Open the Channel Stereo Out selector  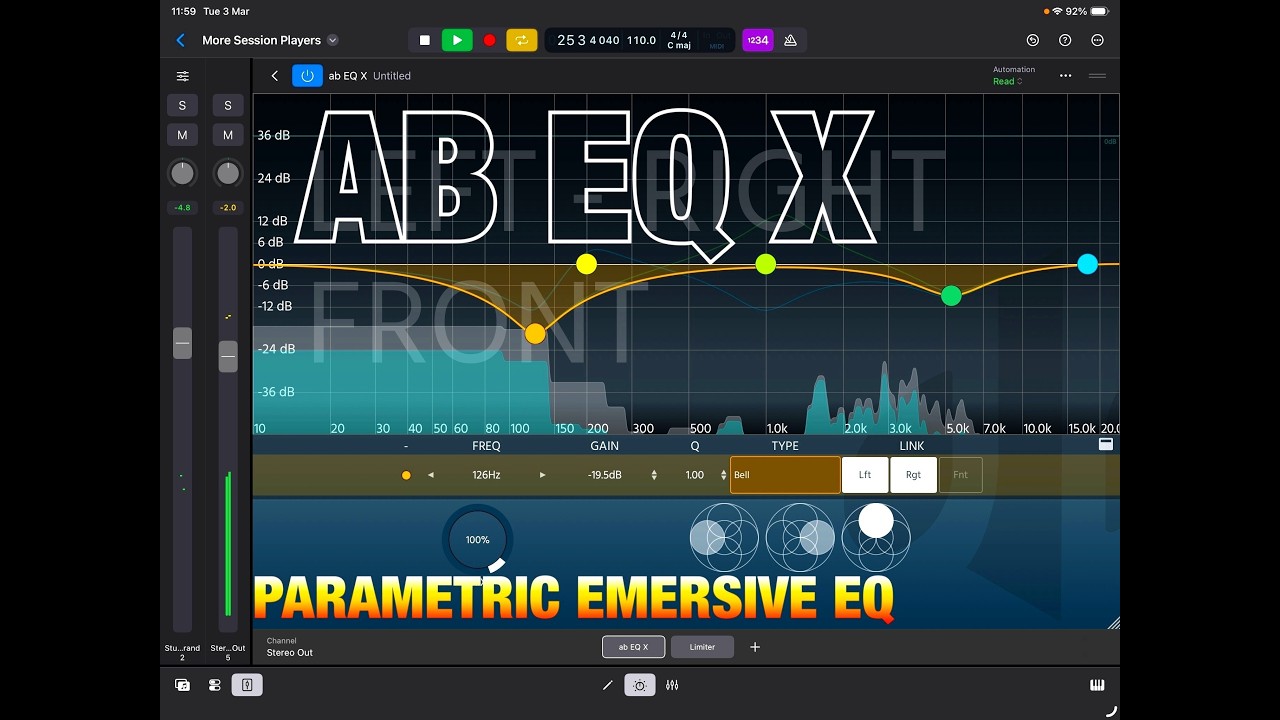click(x=290, y=647)
